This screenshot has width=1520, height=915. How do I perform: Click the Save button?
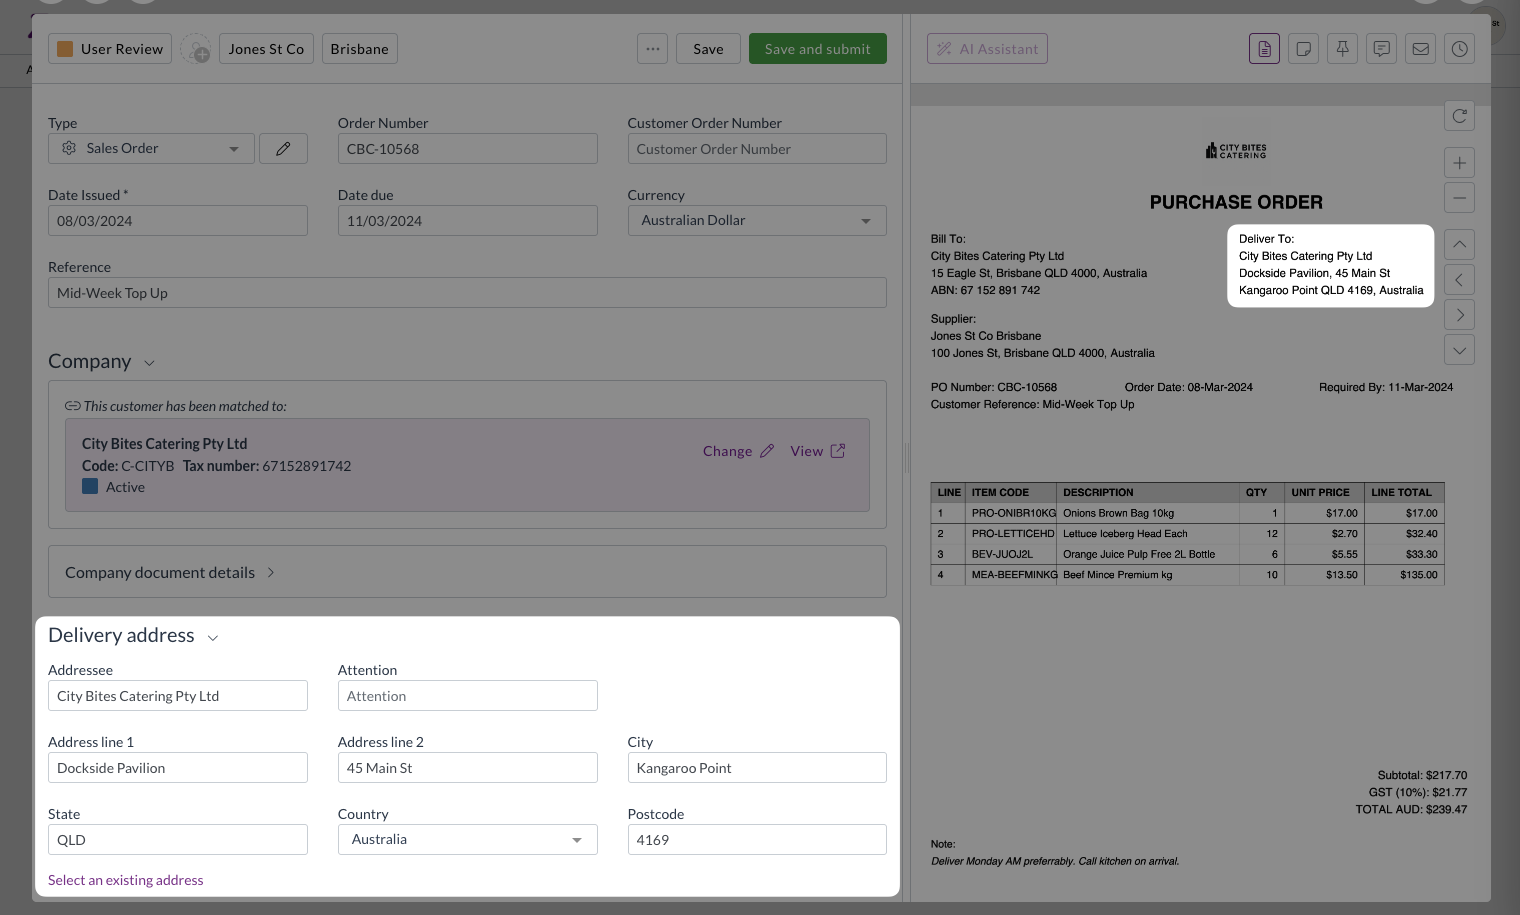tap(708, 49)
